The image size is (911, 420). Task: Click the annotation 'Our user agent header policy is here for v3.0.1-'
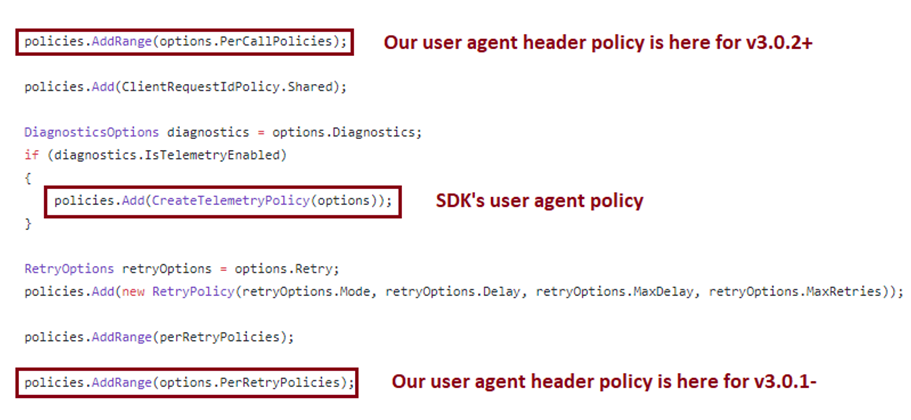click(604, 382)
